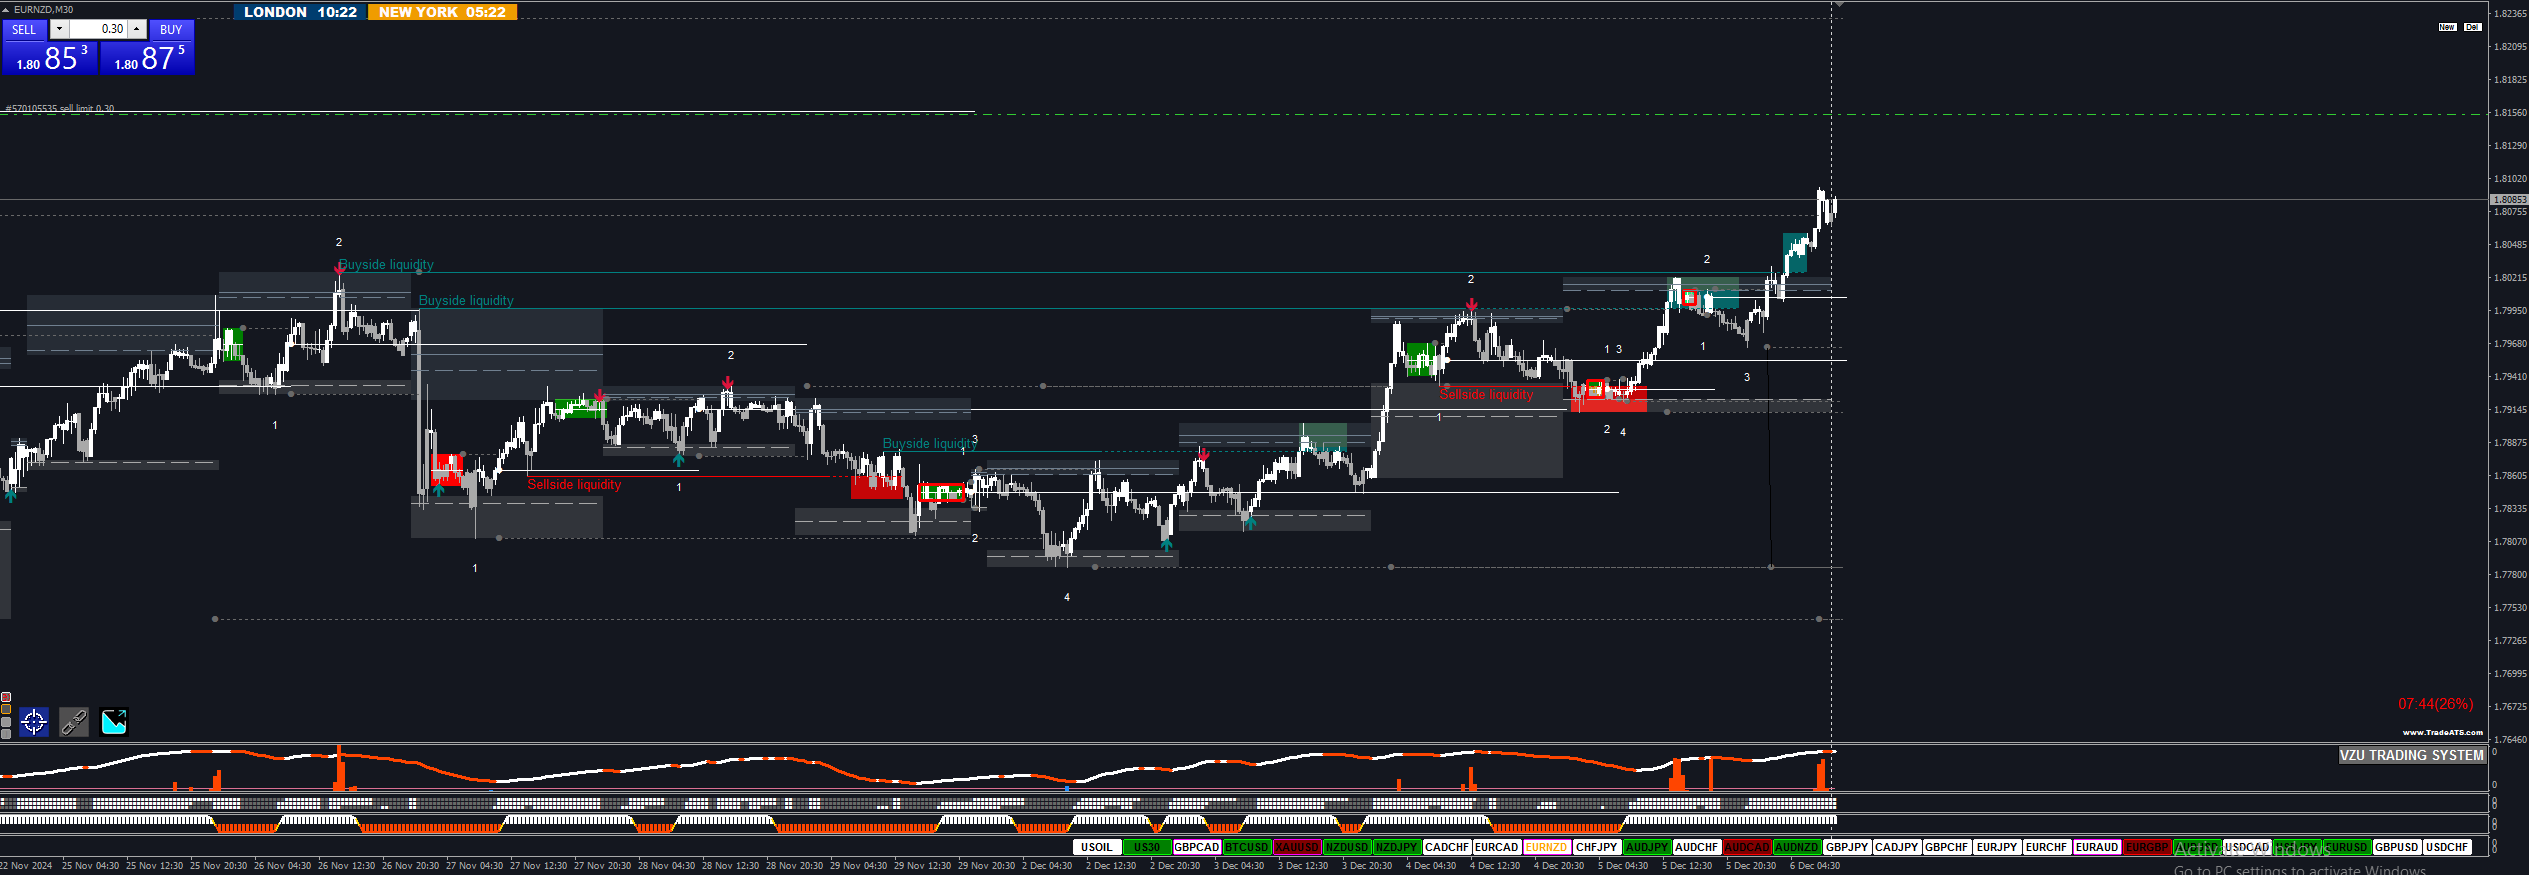Select the EURNZD symbol button

click(x=1547, y=847)
